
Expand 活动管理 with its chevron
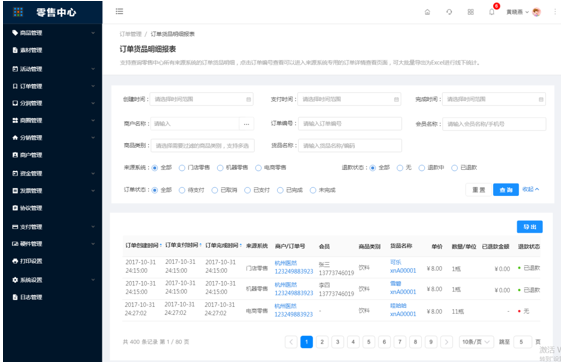point(93,69)
